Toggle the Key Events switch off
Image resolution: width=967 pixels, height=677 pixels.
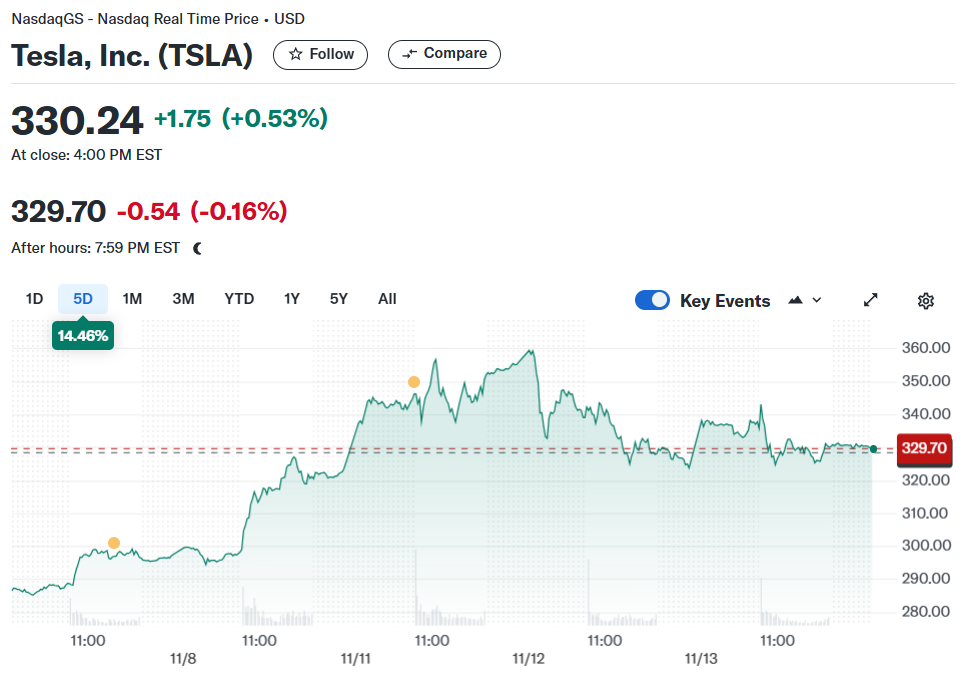652,300
